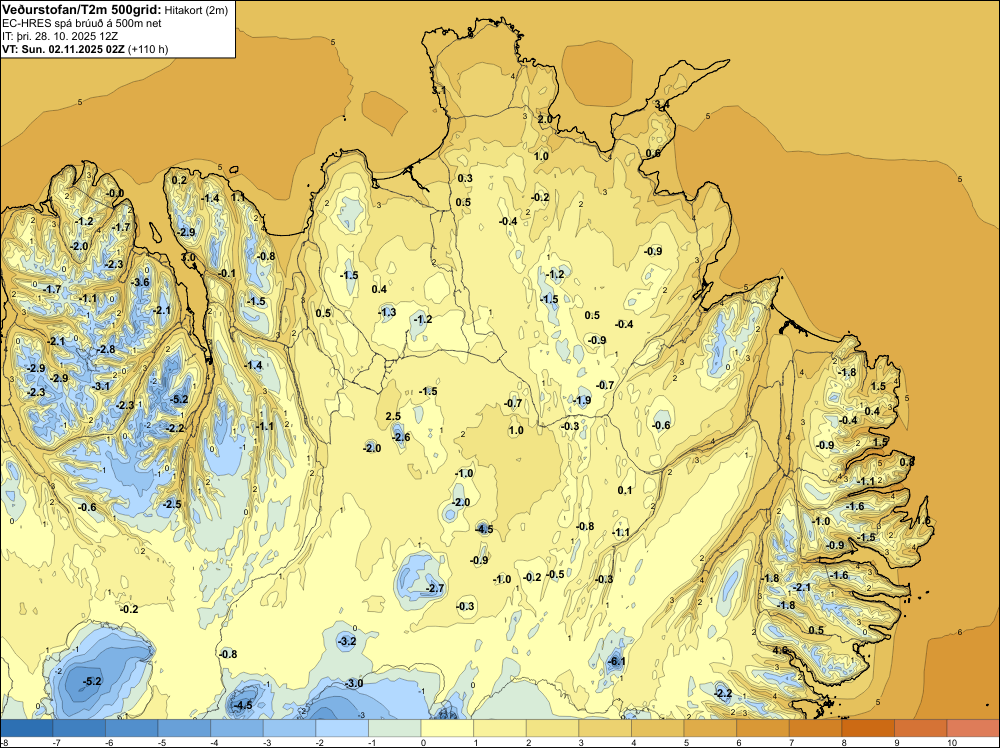Click the 'VT: Sun. 02.11.2025 02Z' valid time

pos(64,49)
